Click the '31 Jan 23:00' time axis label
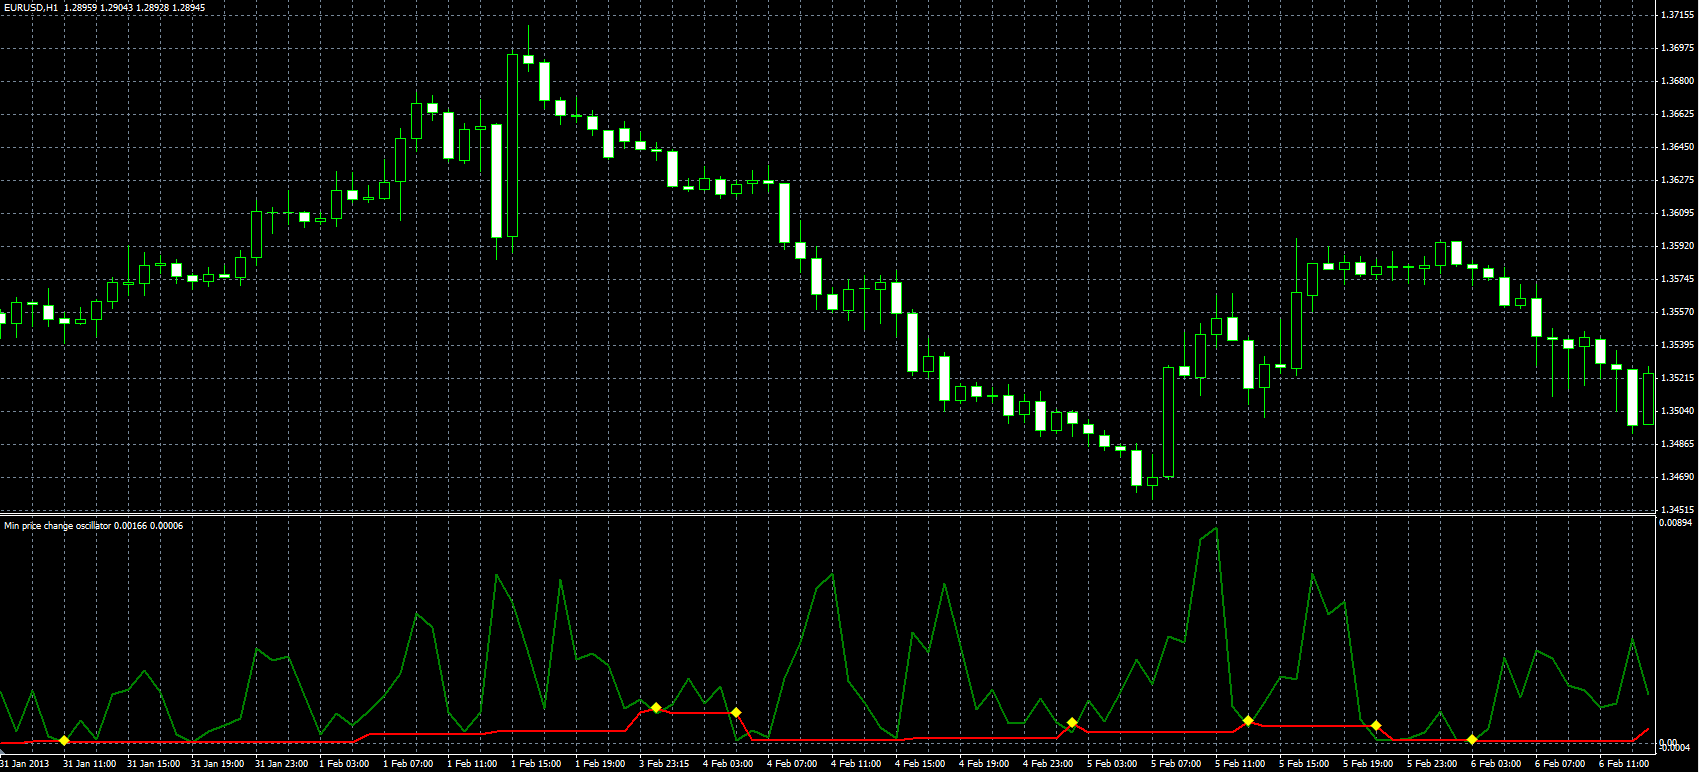This screenshot has width=1699, height=772. coord(281,764)
